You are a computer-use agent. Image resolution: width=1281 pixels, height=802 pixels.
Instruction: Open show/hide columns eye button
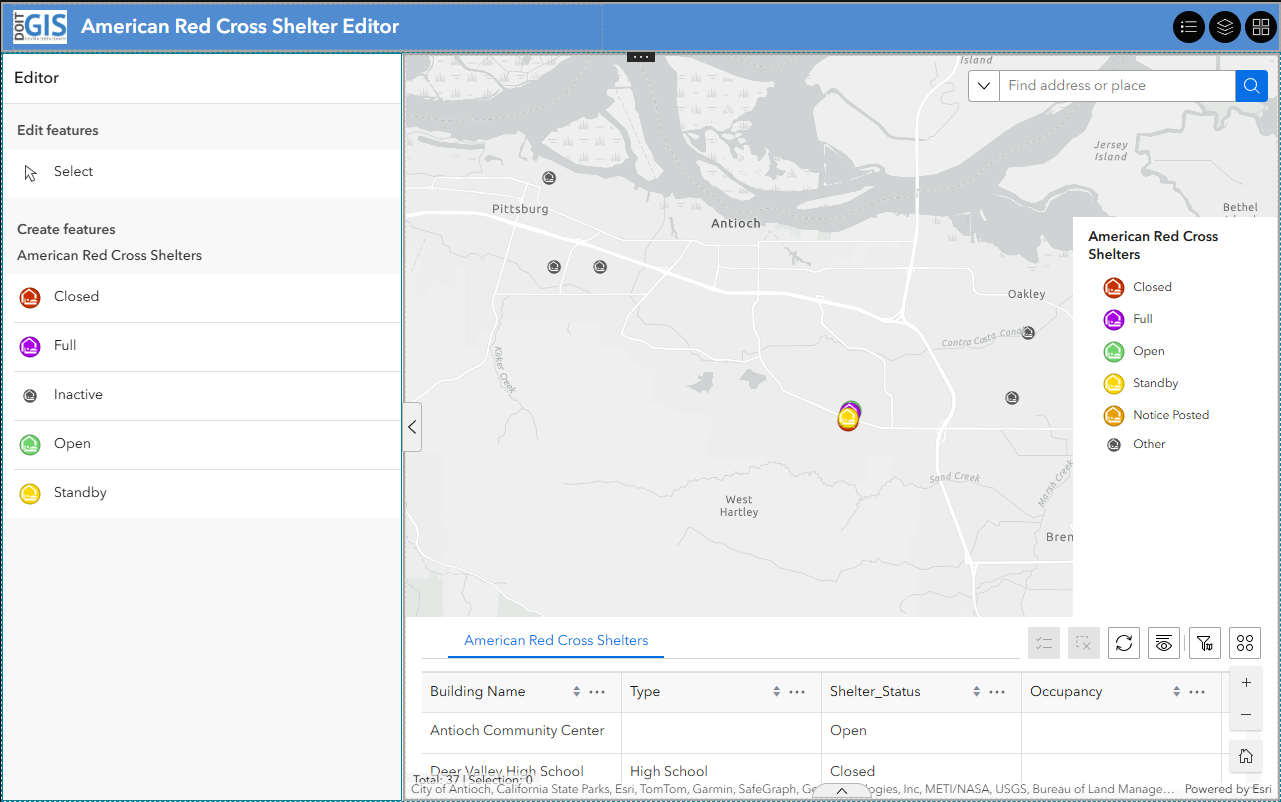coord(1164,643)
